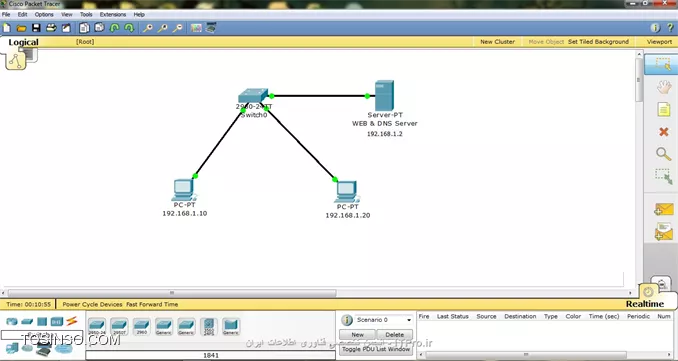Viewport: 678px width, 361px height.
Task: Select the Switches device category
Action: pos(27,322)
